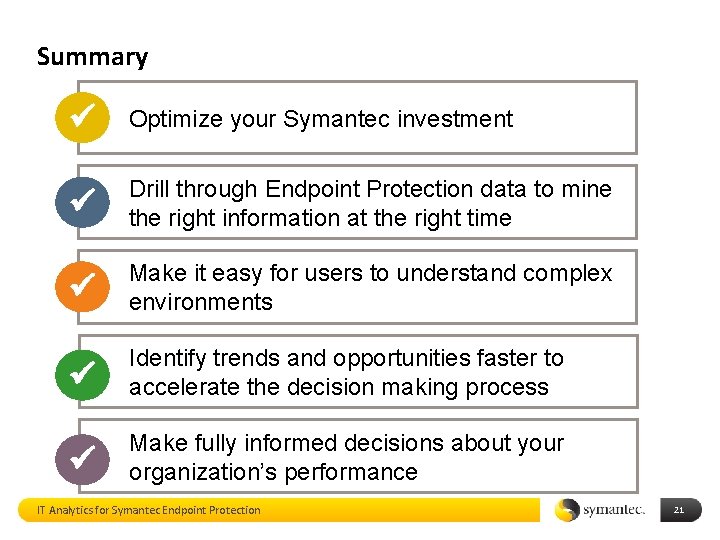Click the Symantec yellow circle logo

pos(567,510)
